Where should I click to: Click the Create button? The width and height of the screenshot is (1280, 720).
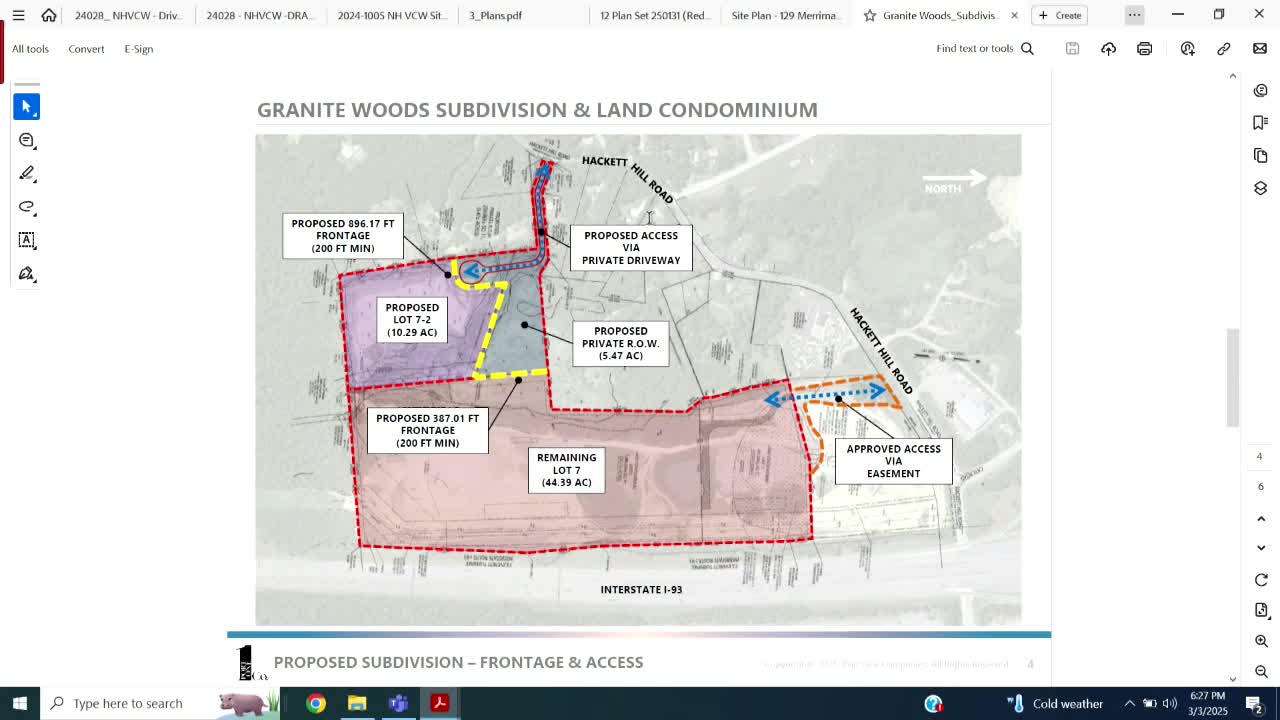[x=1060, y=15]
